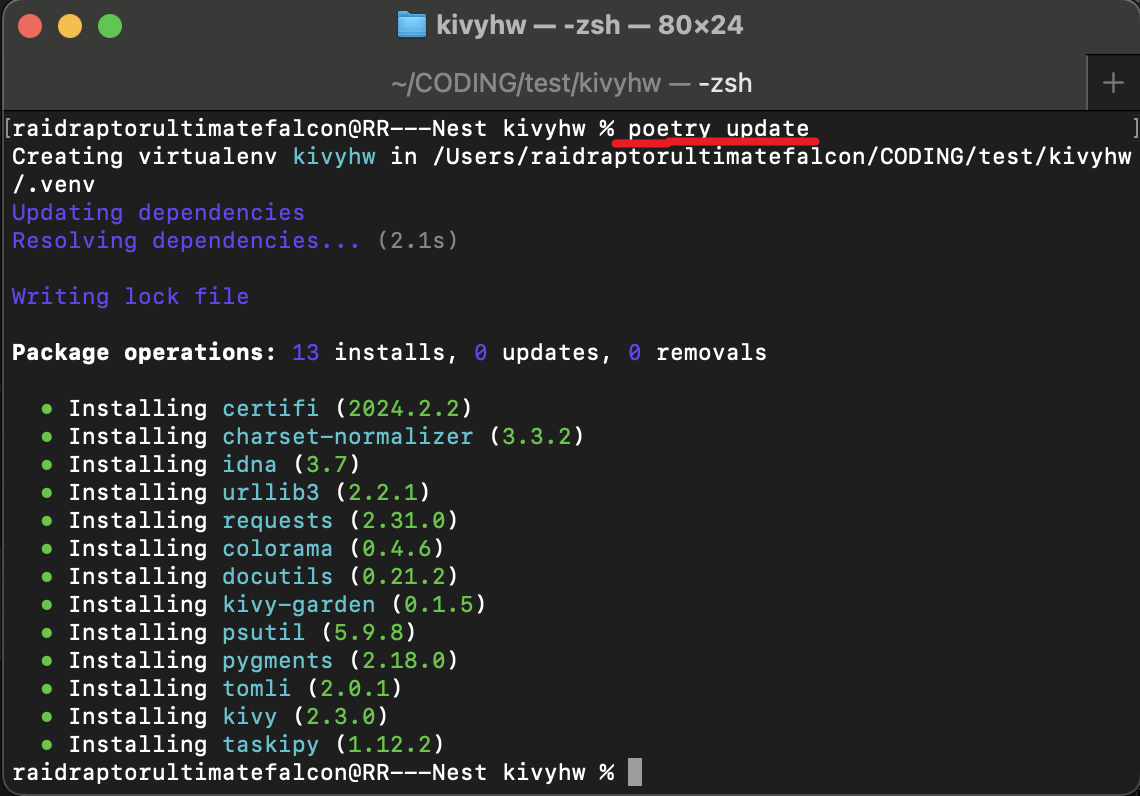This screenshot has width=1140, height=796.
Task: Click the '/.venv' line
Action: coord(54,185)
